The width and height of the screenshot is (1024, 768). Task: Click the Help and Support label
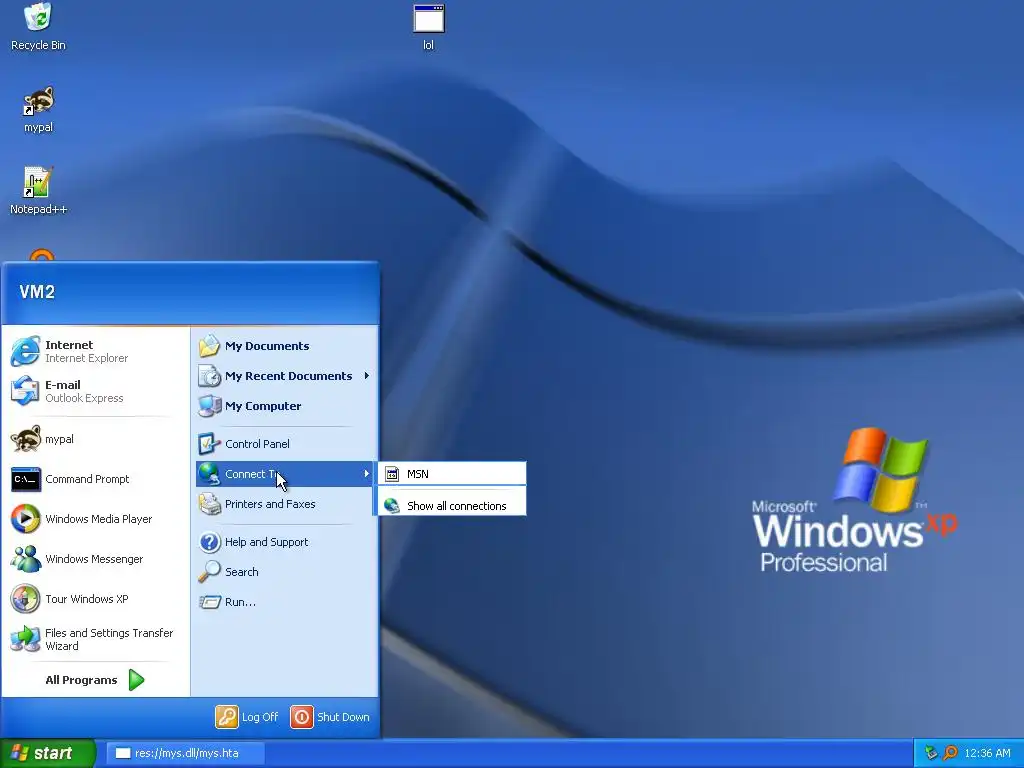pyautogui.click(x=266, y=542)
